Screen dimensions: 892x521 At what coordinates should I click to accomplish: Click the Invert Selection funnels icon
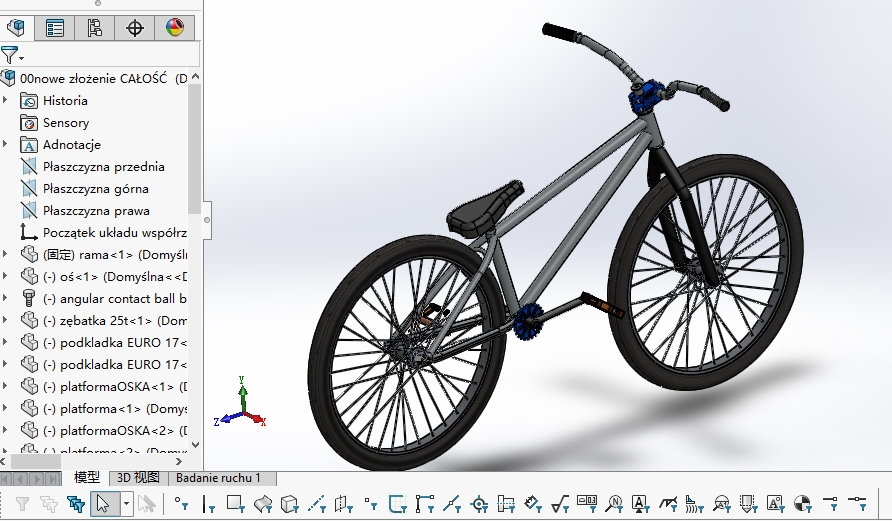pyautogui.click(x=76, y=504)
